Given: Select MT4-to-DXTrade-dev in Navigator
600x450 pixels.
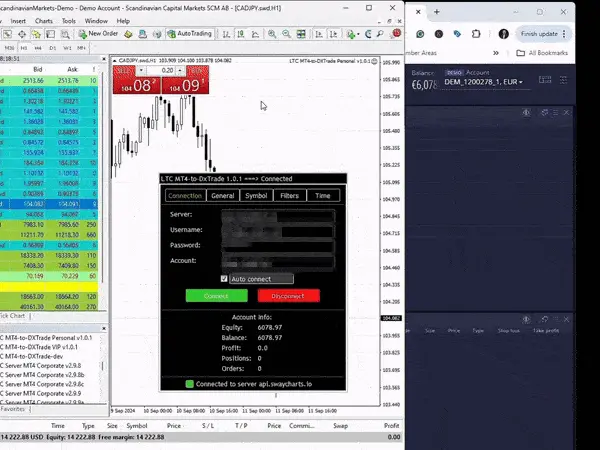Looking at the screenshot, I should pos(31,356).
